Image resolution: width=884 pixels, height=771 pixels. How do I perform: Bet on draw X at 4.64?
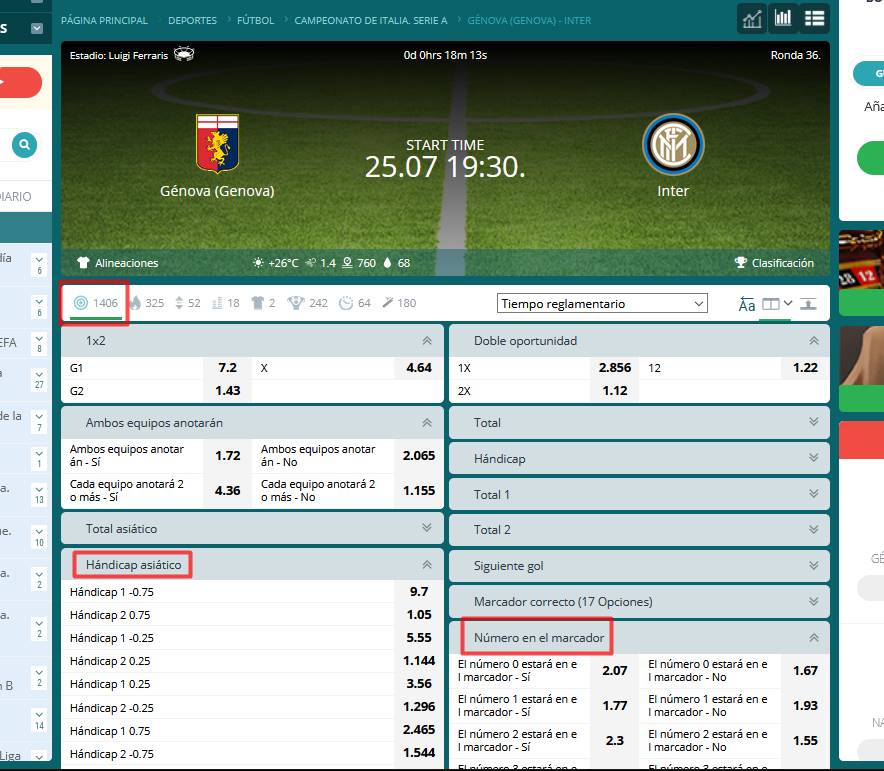pyautogui.click(x=419, y=368)
